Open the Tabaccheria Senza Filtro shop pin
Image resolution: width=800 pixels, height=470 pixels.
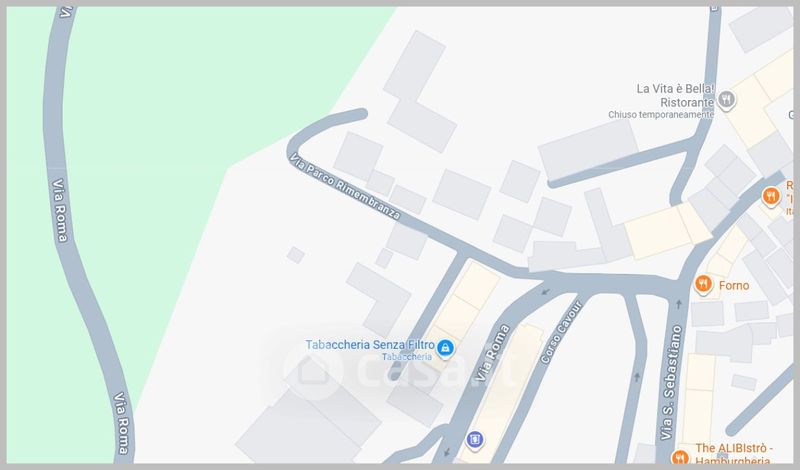pyautogui.click(x=445, y=349)
